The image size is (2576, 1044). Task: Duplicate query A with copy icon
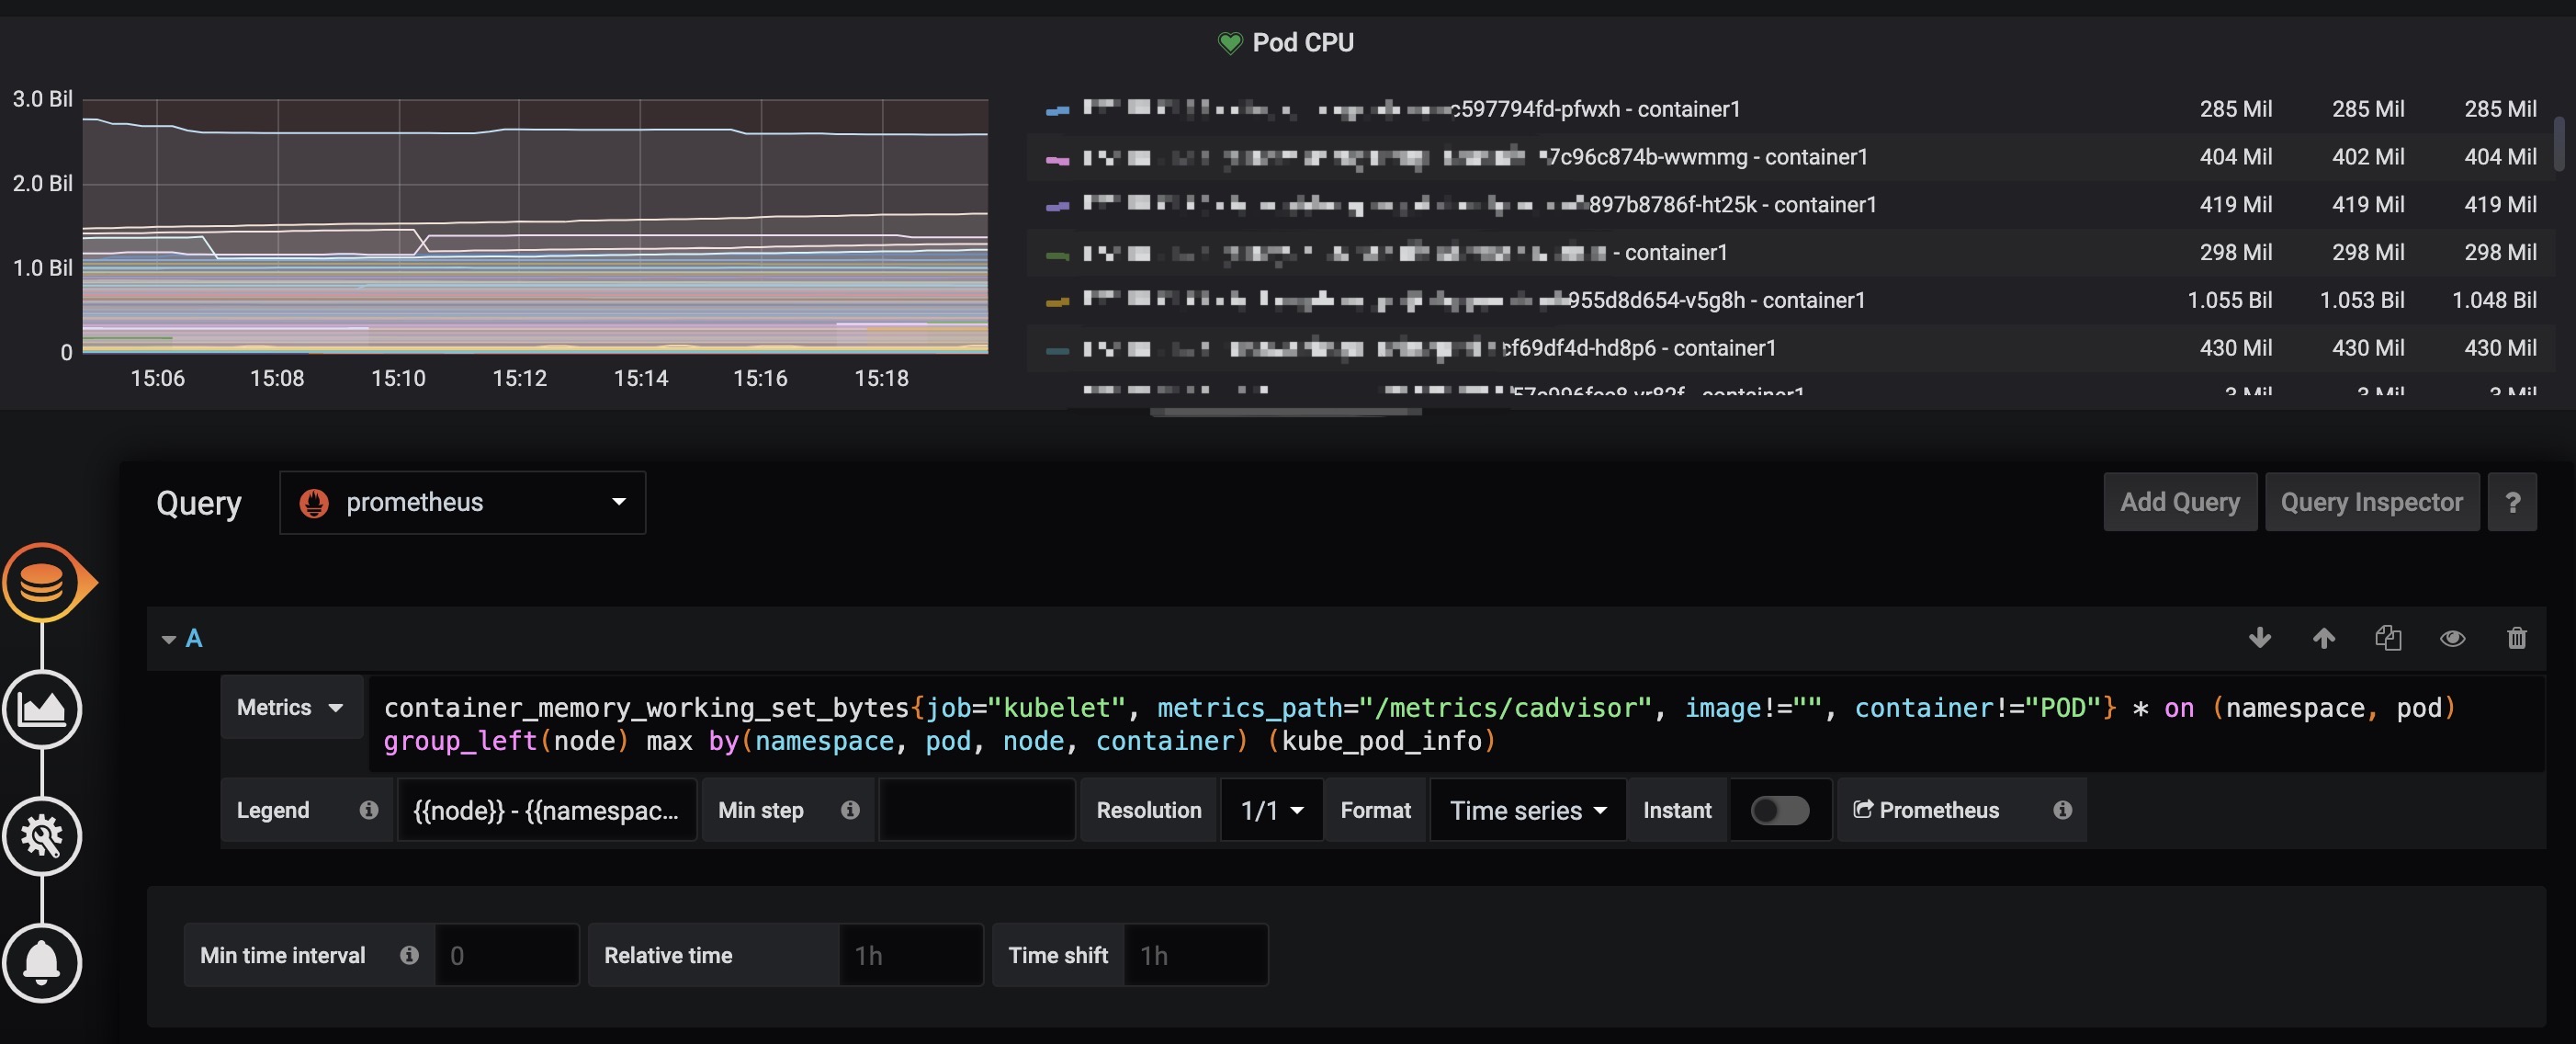(x=2388, y=638)
